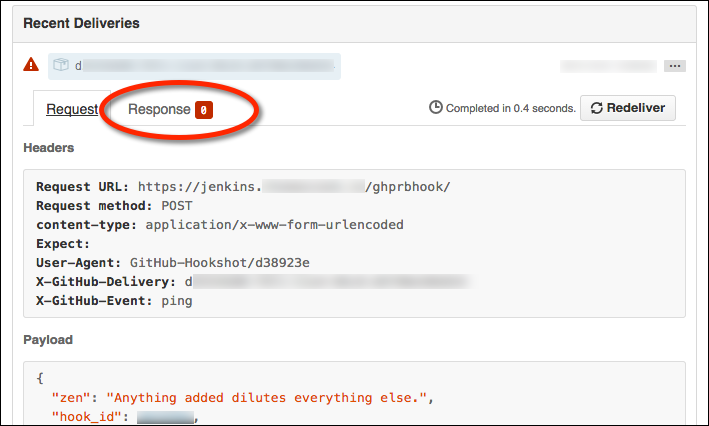The height and width of the screenshot is (426, 709).
Task: Click the refresh arrows icon in Redeliver
Action: coord(596,108)
